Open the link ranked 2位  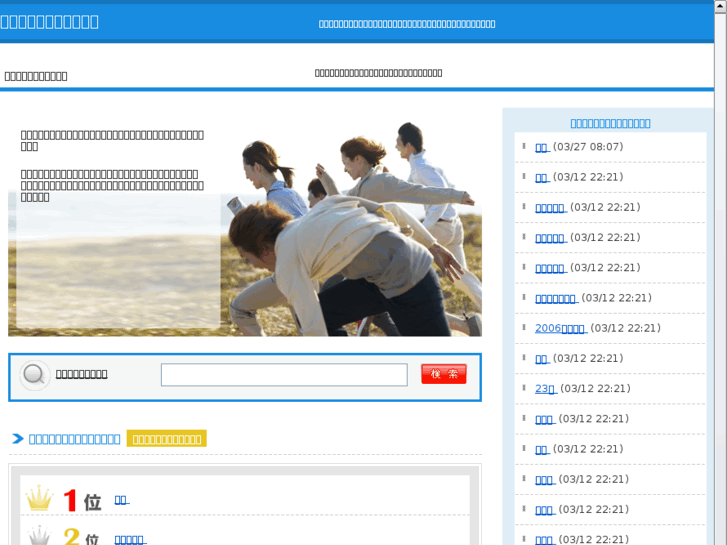[x=130, y=539]
